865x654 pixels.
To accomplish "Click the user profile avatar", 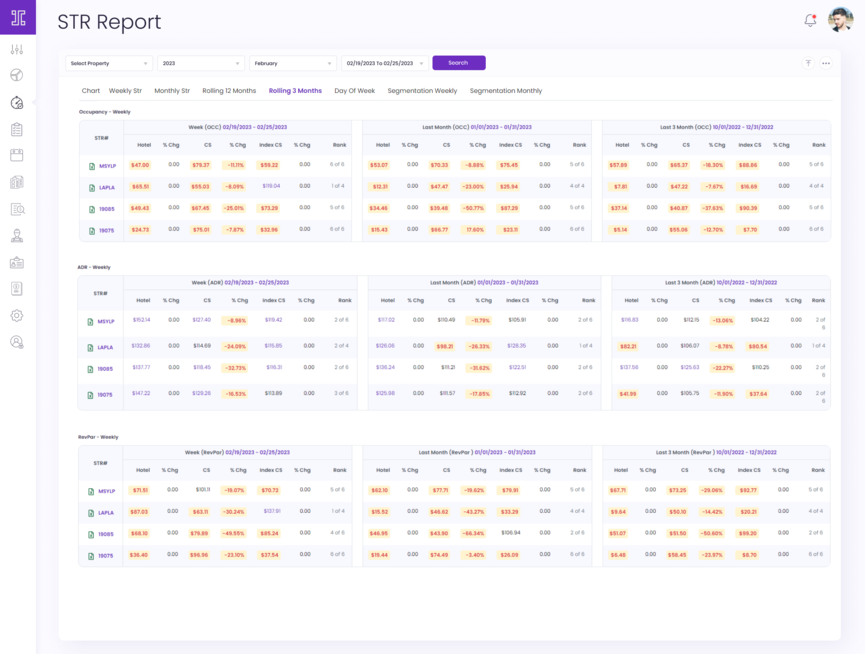I will coord(840,20).
